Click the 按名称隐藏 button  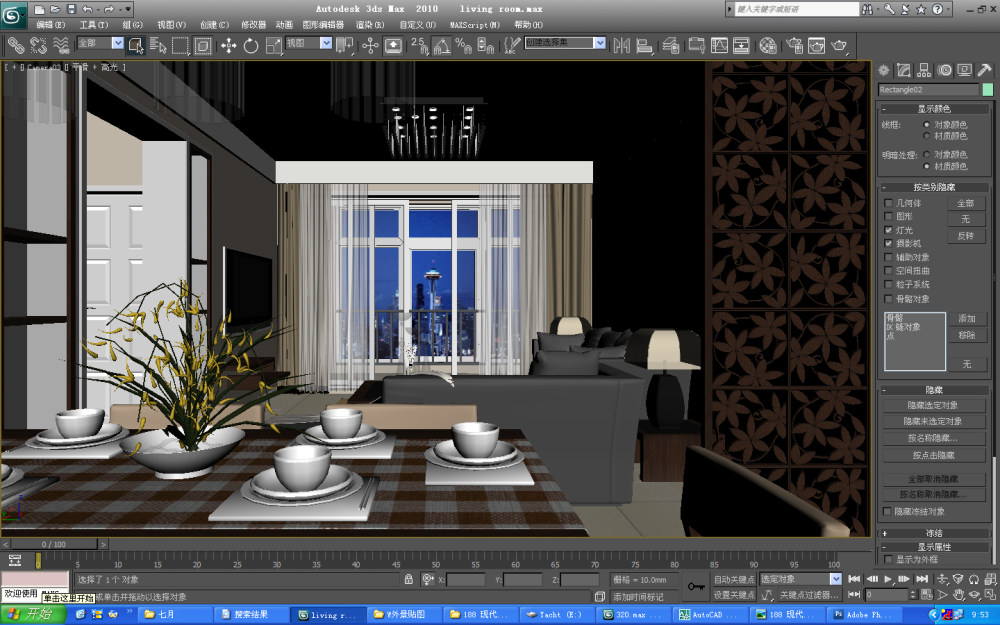pyautogui.click(x=933, y=438)
